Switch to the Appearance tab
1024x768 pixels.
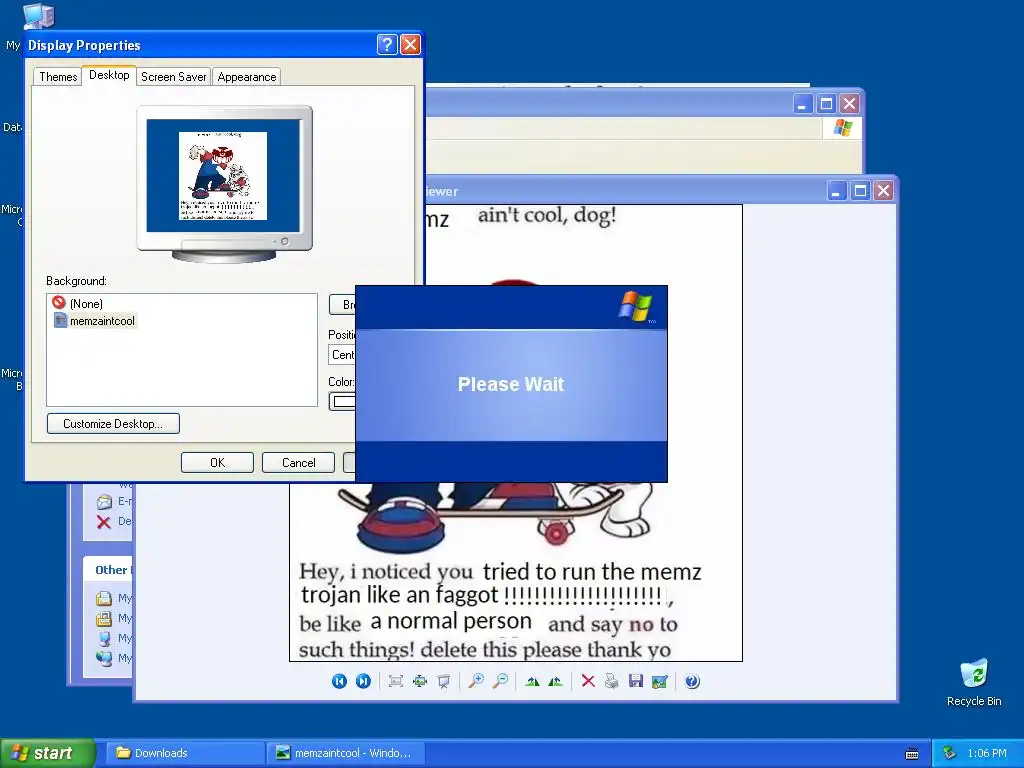(x=246, y=76)
